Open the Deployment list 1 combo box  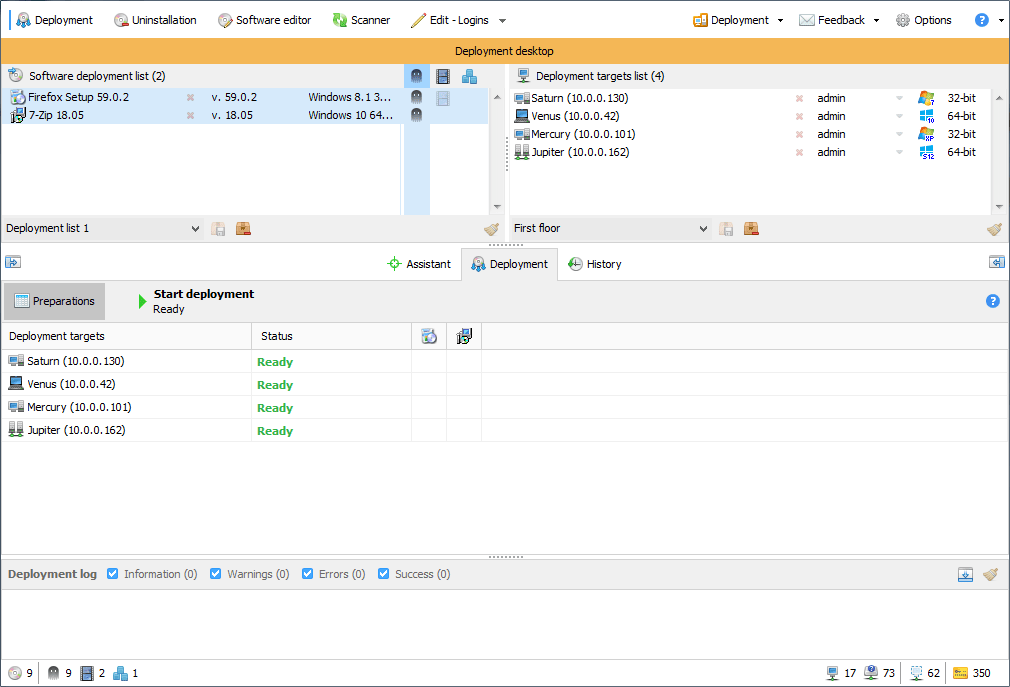(103, 229)
